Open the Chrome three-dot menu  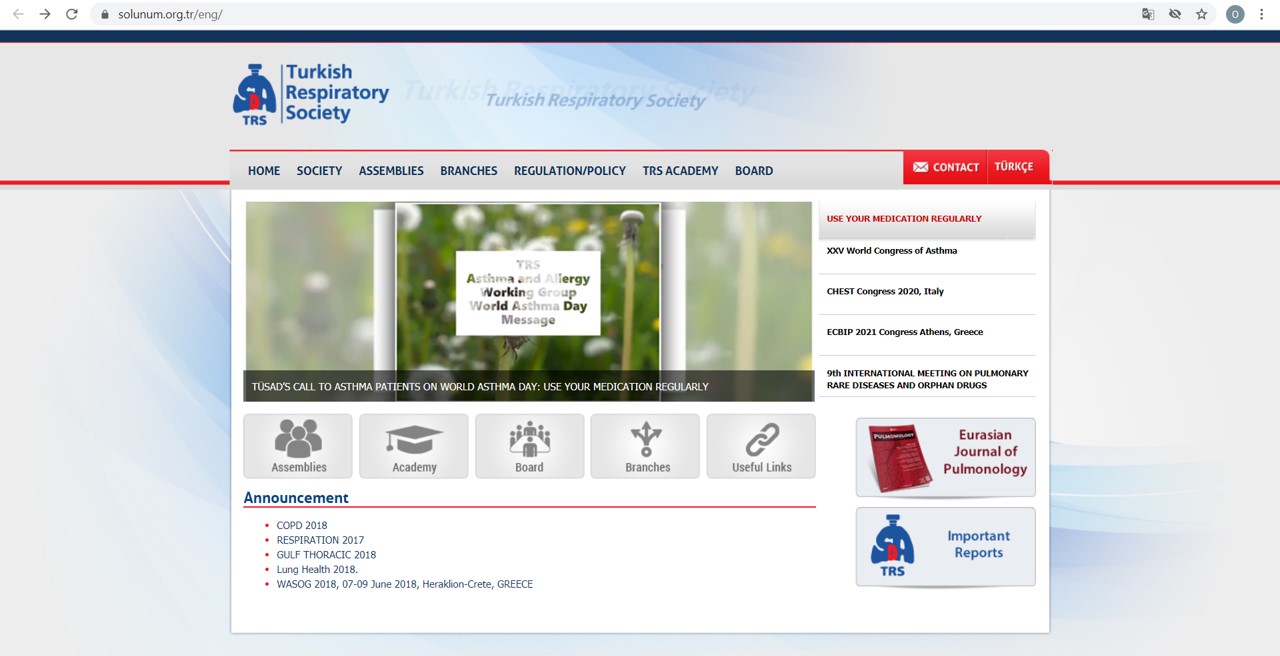pyautogui.click(x=1261, y=14)
